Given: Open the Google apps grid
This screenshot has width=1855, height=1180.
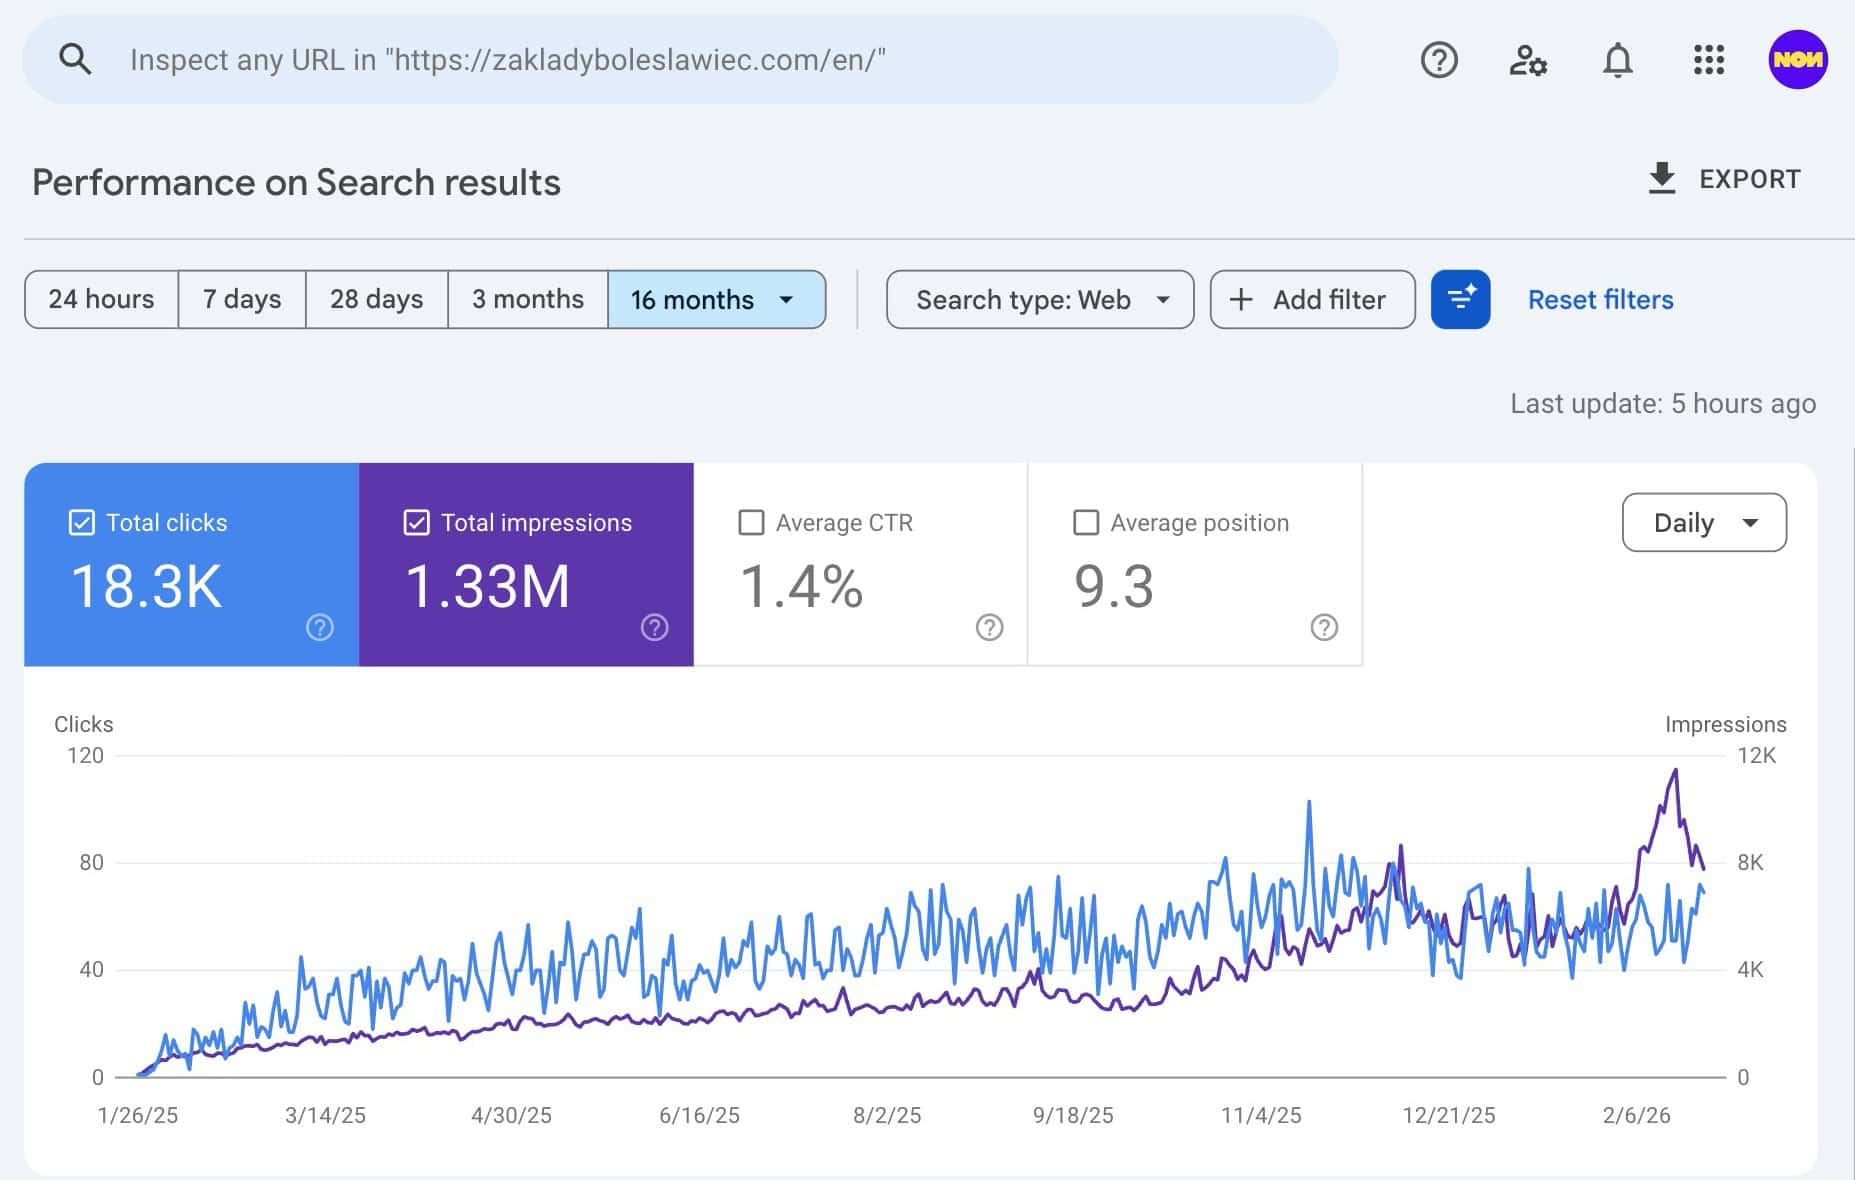Looking at the screenshot, I should (x=1708, y=60).
